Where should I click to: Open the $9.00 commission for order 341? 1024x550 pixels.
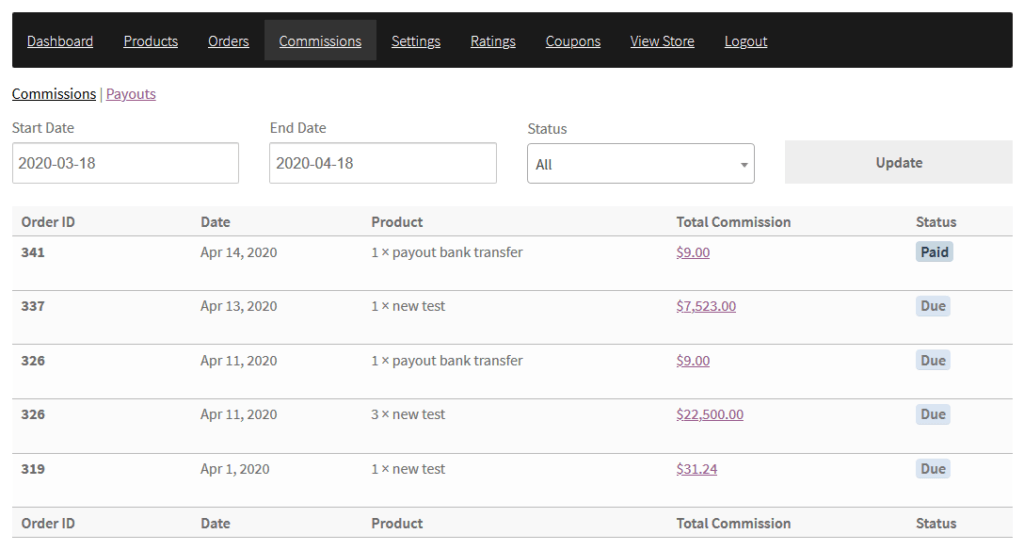[x=693, y=252]
